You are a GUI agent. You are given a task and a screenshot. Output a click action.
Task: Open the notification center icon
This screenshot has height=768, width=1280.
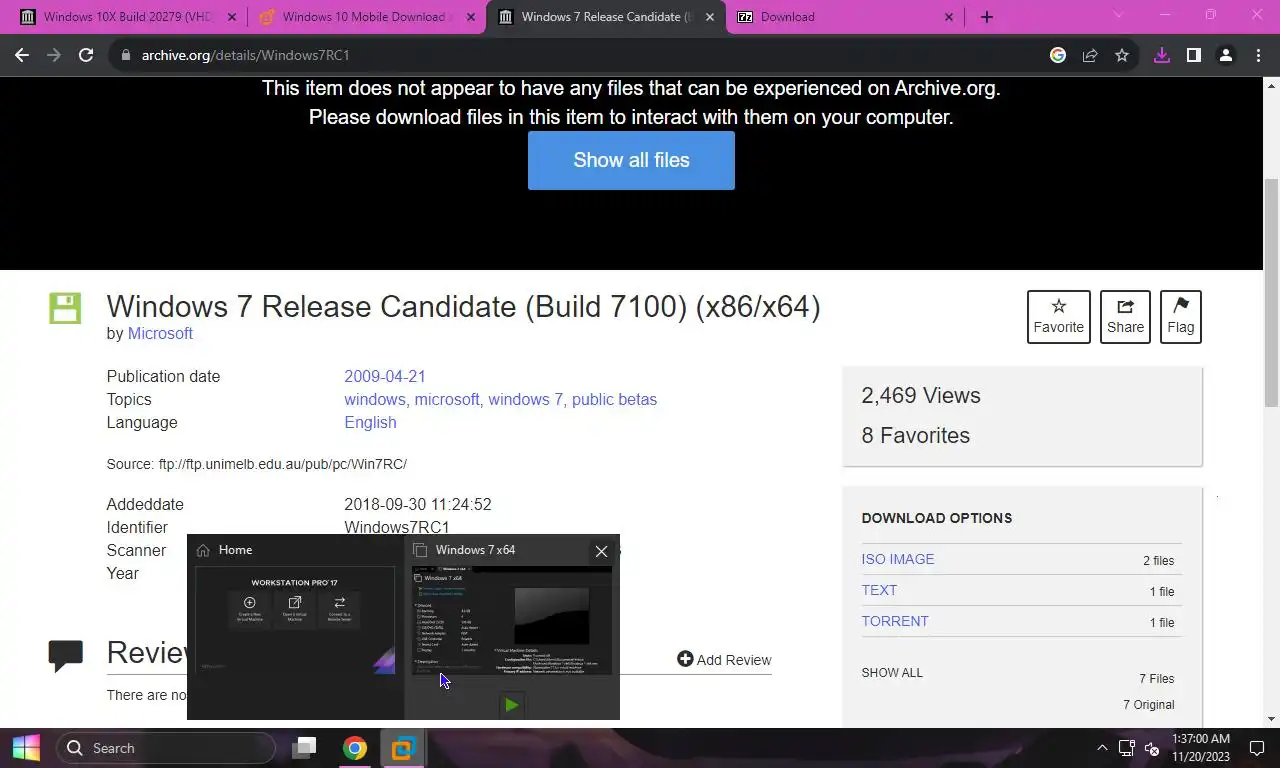coord(1258,748)
